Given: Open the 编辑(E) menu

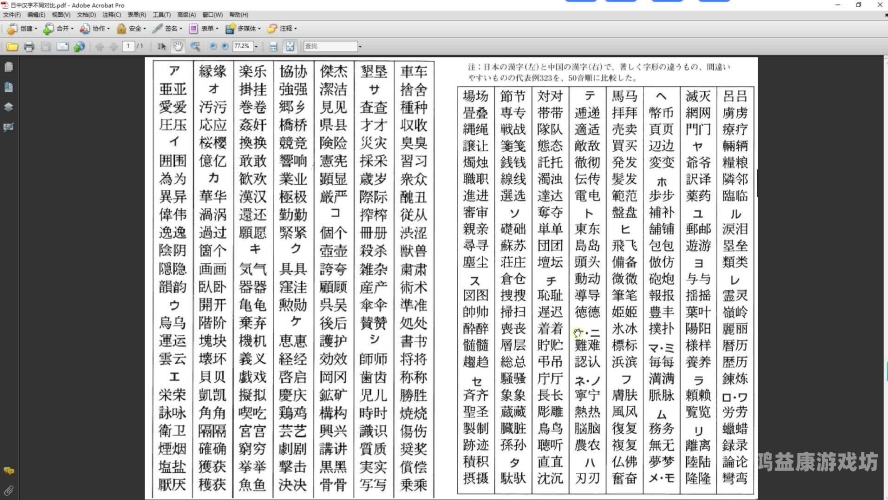Looking at the screenshot, I should click(36, 15).
